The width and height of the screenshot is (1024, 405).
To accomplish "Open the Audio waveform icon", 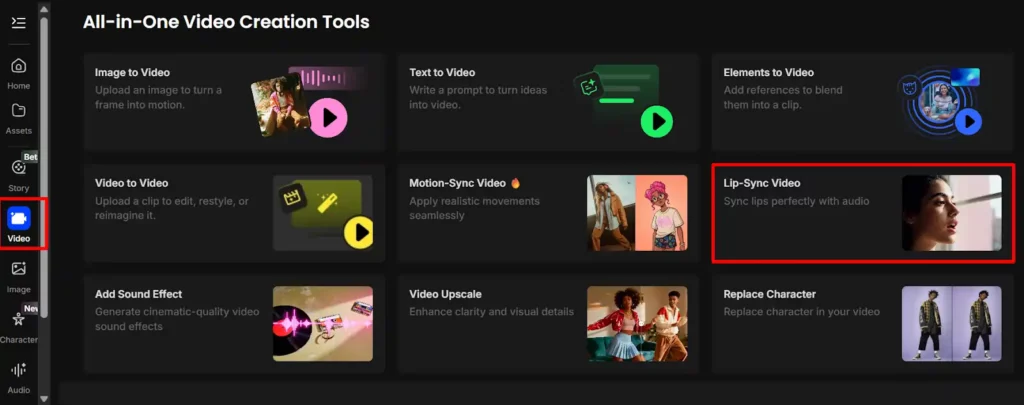I will 19,369.
